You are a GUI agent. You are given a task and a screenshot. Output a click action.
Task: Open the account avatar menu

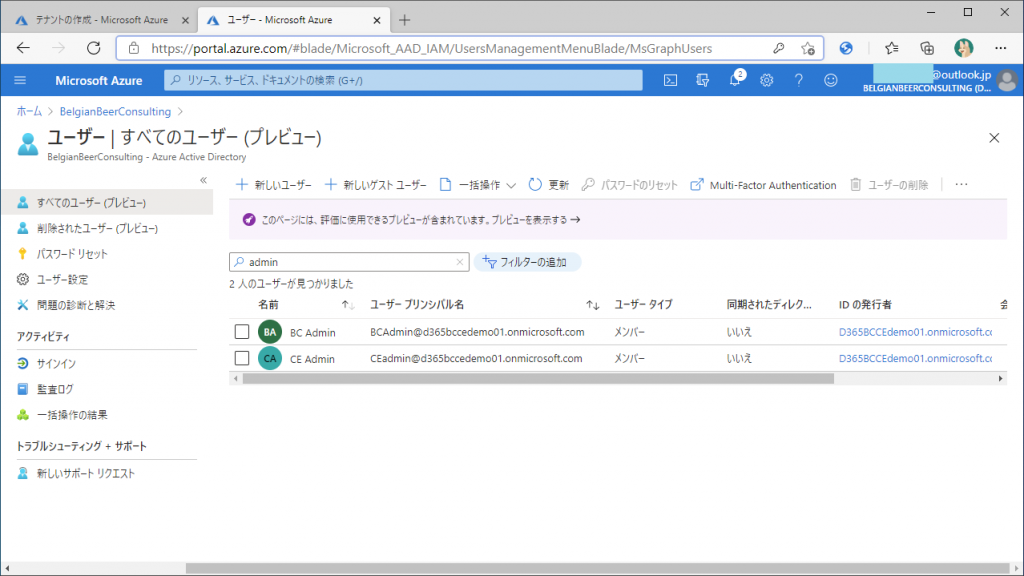tap(1007, 80)
